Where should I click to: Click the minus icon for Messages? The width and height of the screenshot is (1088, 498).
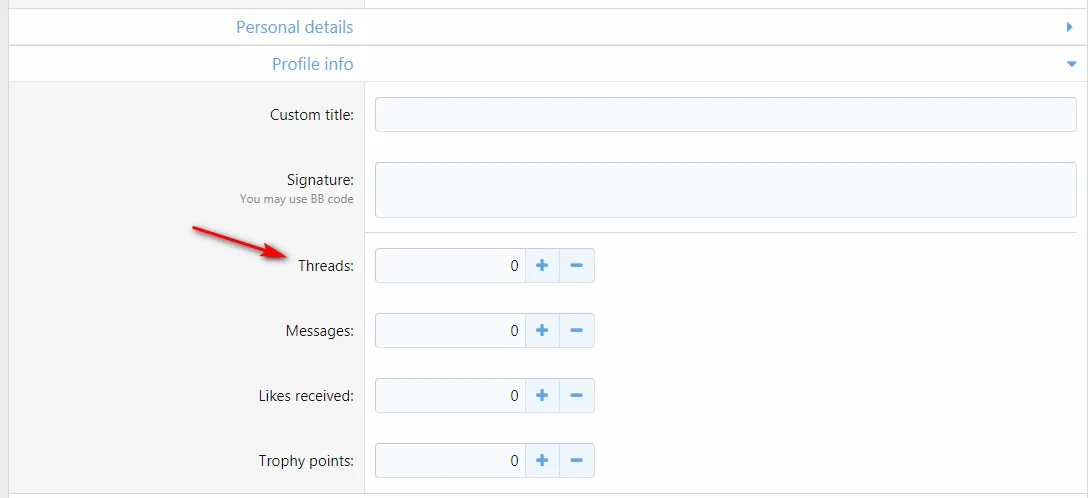tap(576, 331)
